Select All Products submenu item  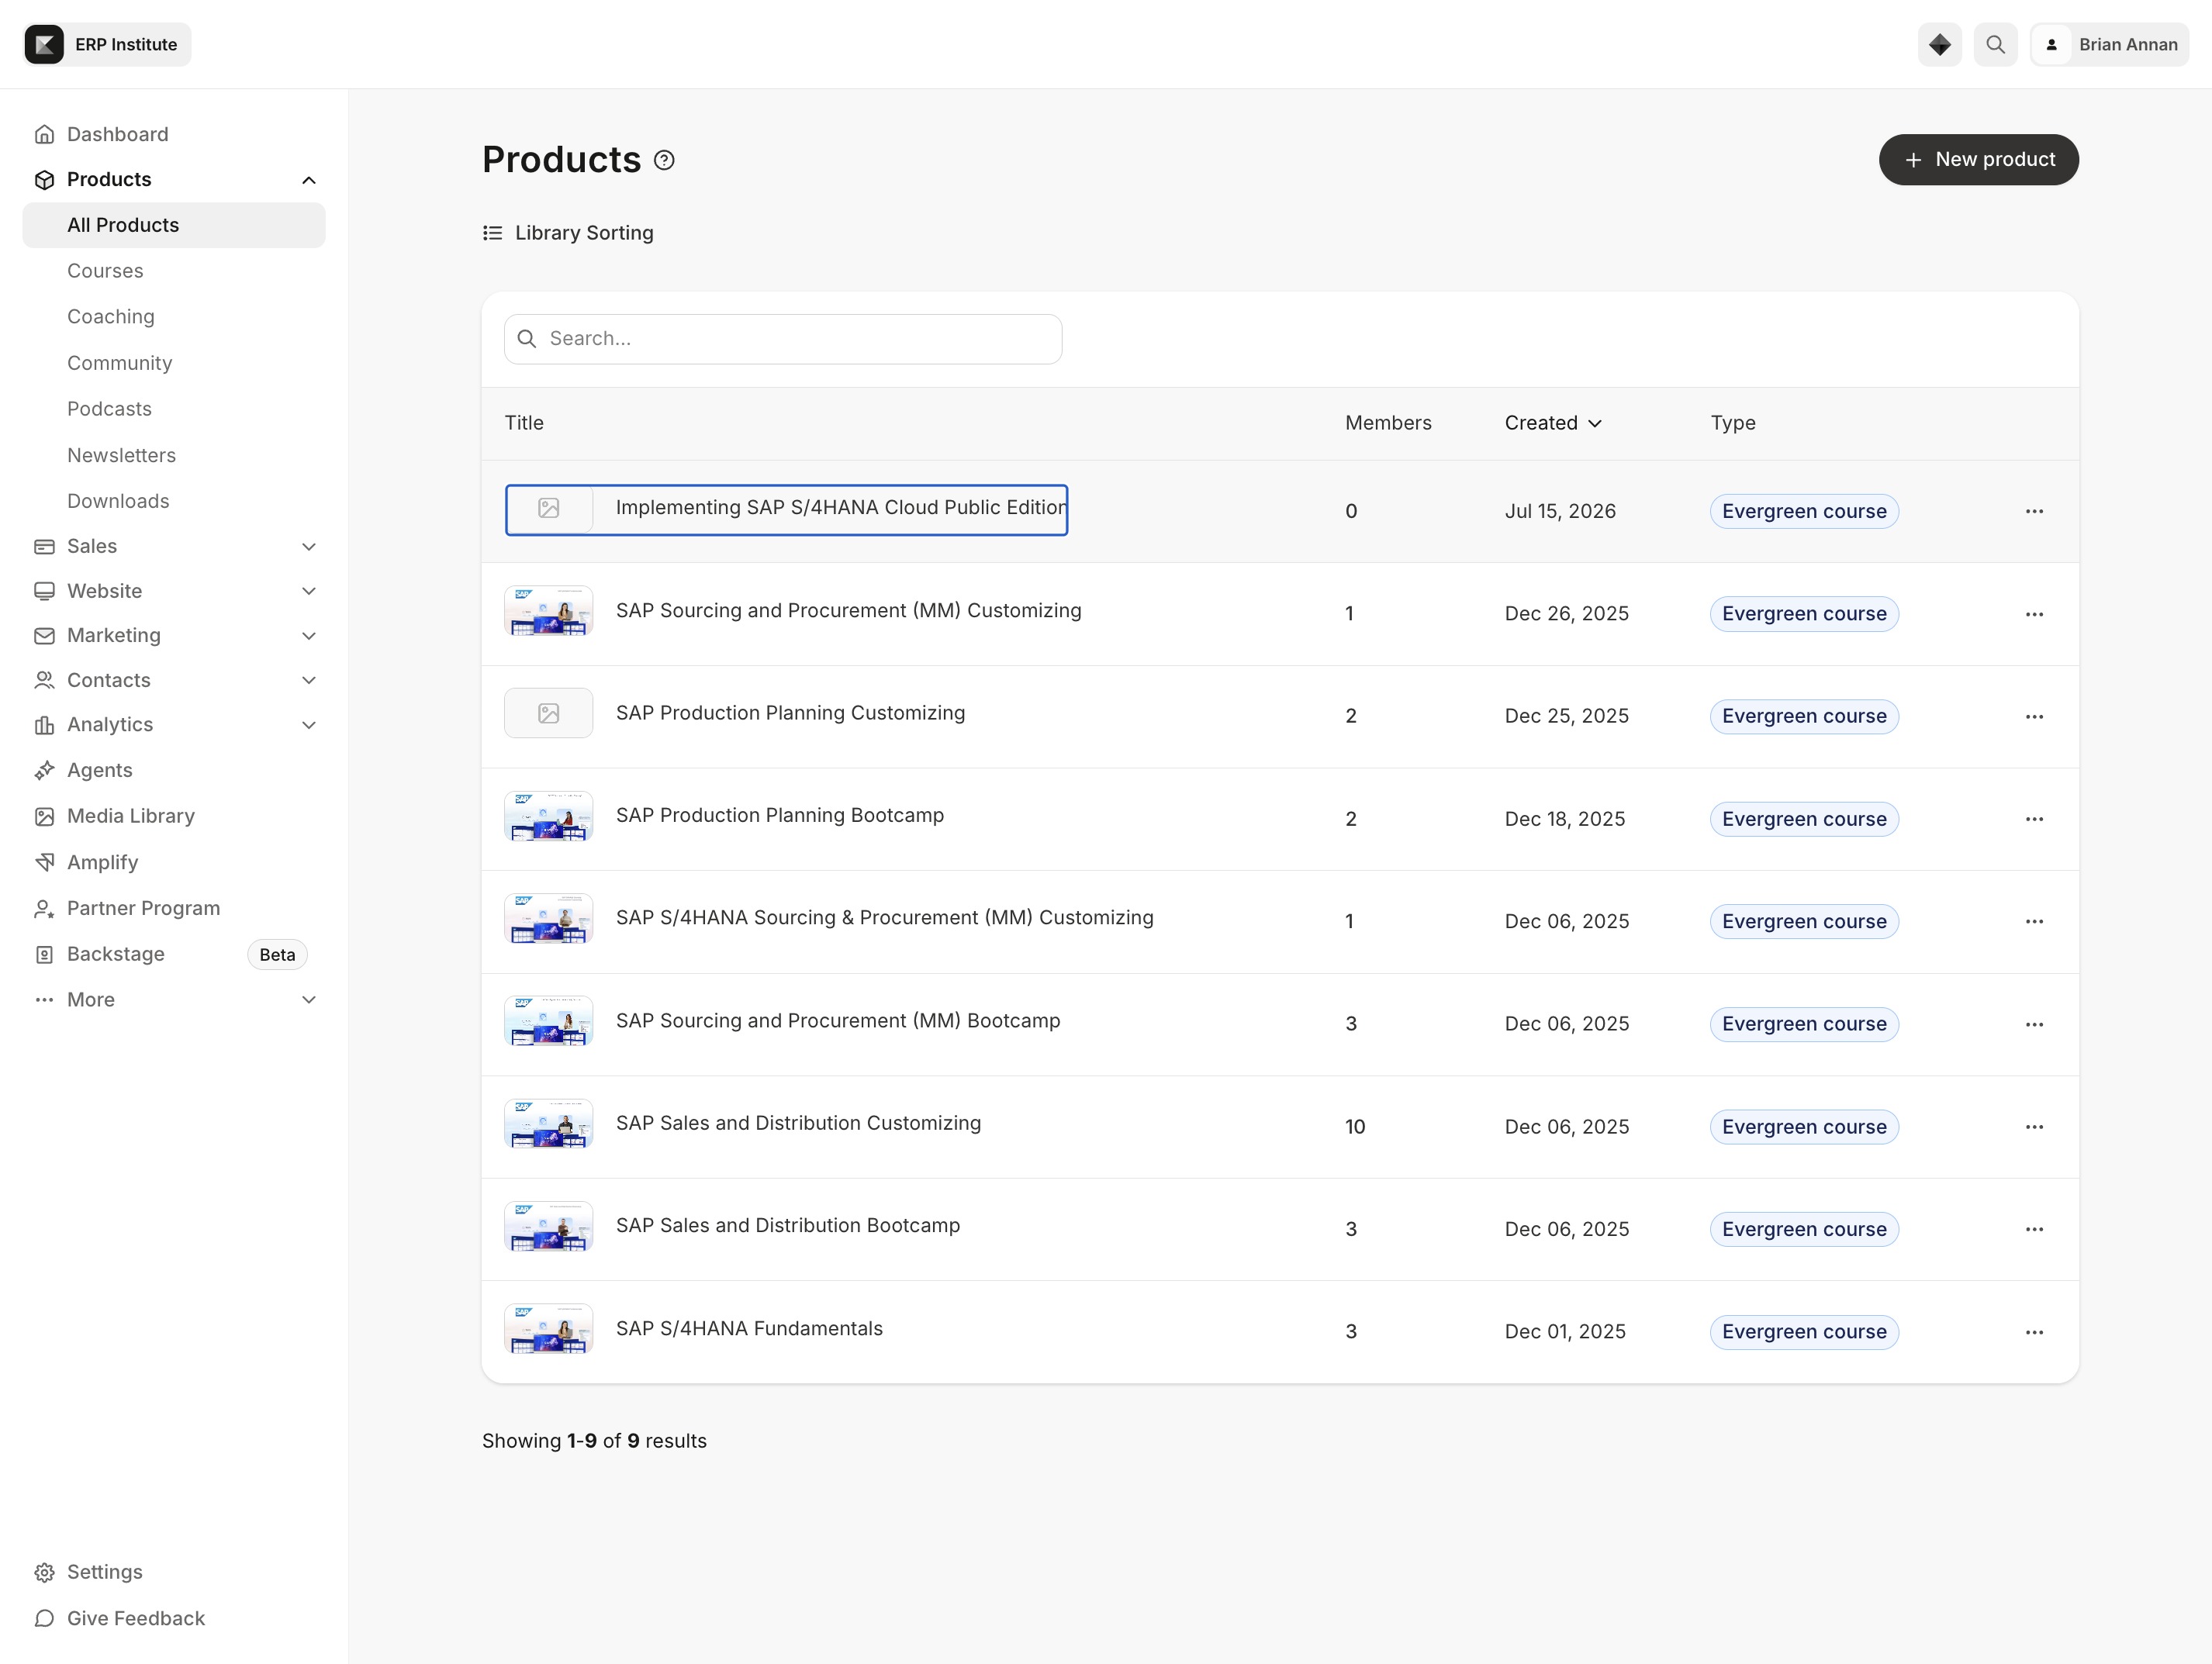174,225
